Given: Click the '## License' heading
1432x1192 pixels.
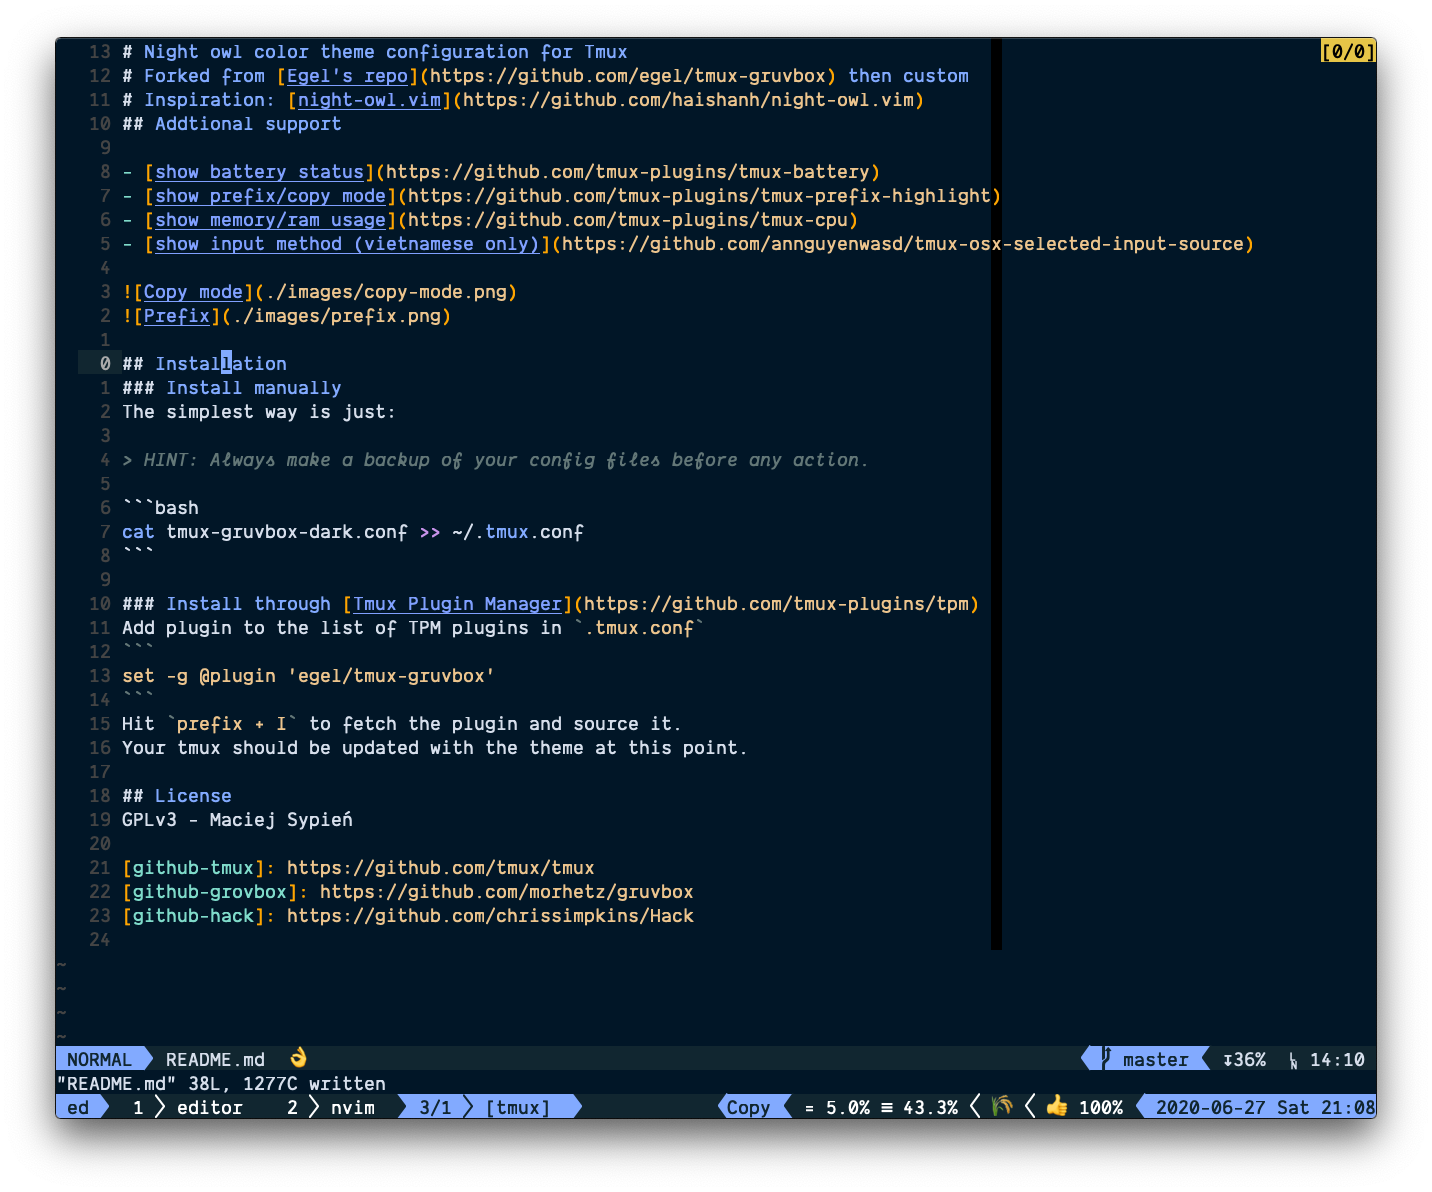Looking at the screenshot, I should (176, 796).
